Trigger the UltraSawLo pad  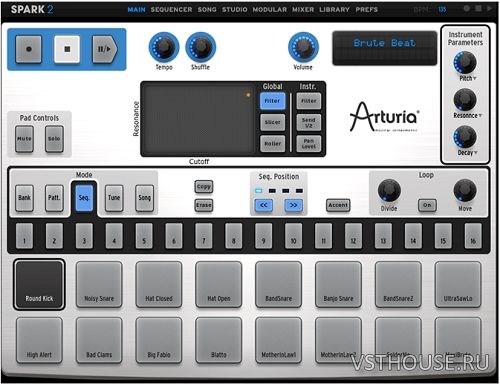click(458, 284)
